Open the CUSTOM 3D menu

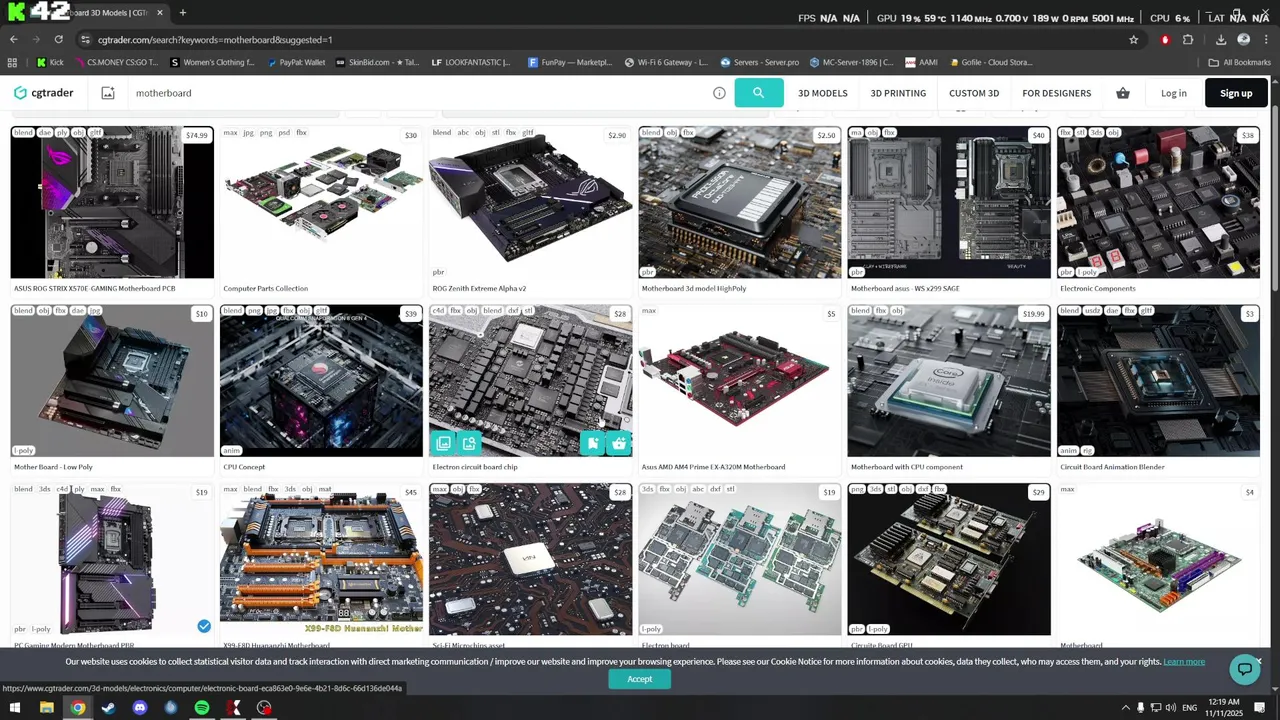click(x=974, y=93)
